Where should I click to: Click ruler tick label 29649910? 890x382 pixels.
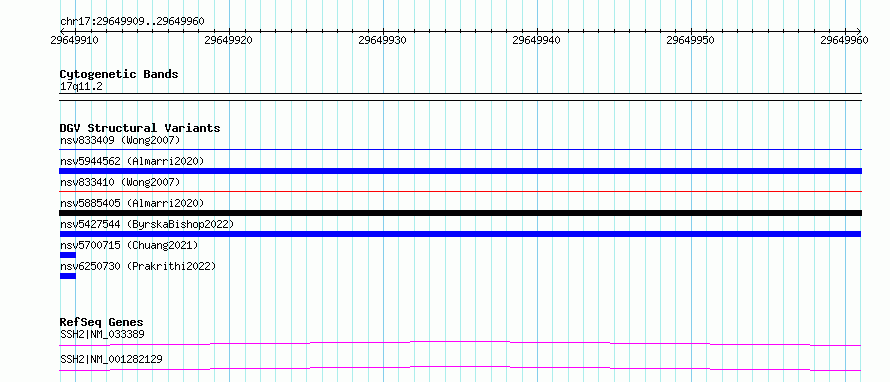click(x=74, y=40)
